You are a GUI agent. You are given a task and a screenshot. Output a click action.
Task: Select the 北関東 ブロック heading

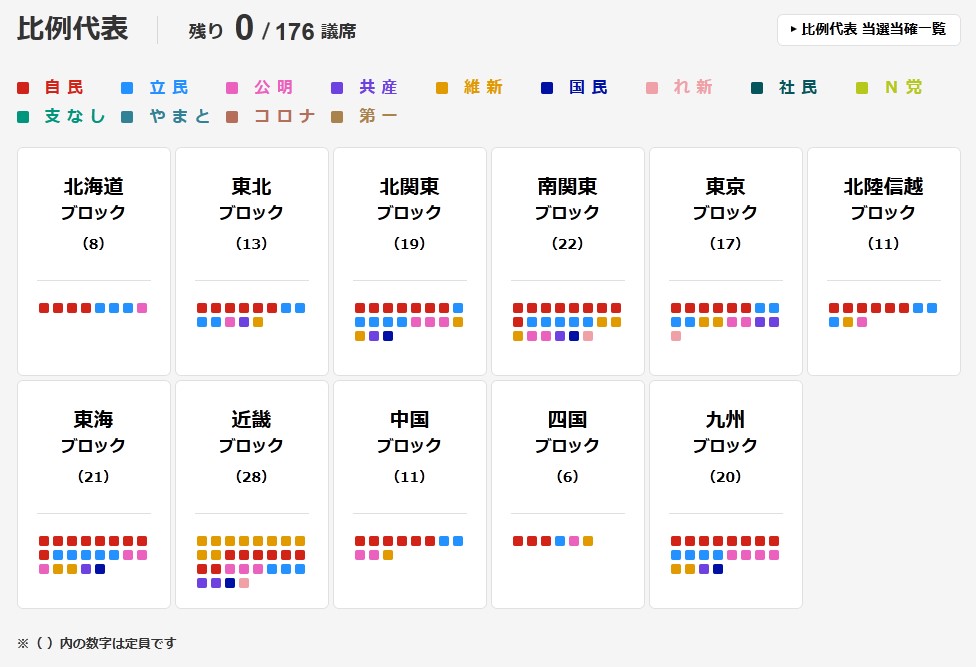coord(409,199)
